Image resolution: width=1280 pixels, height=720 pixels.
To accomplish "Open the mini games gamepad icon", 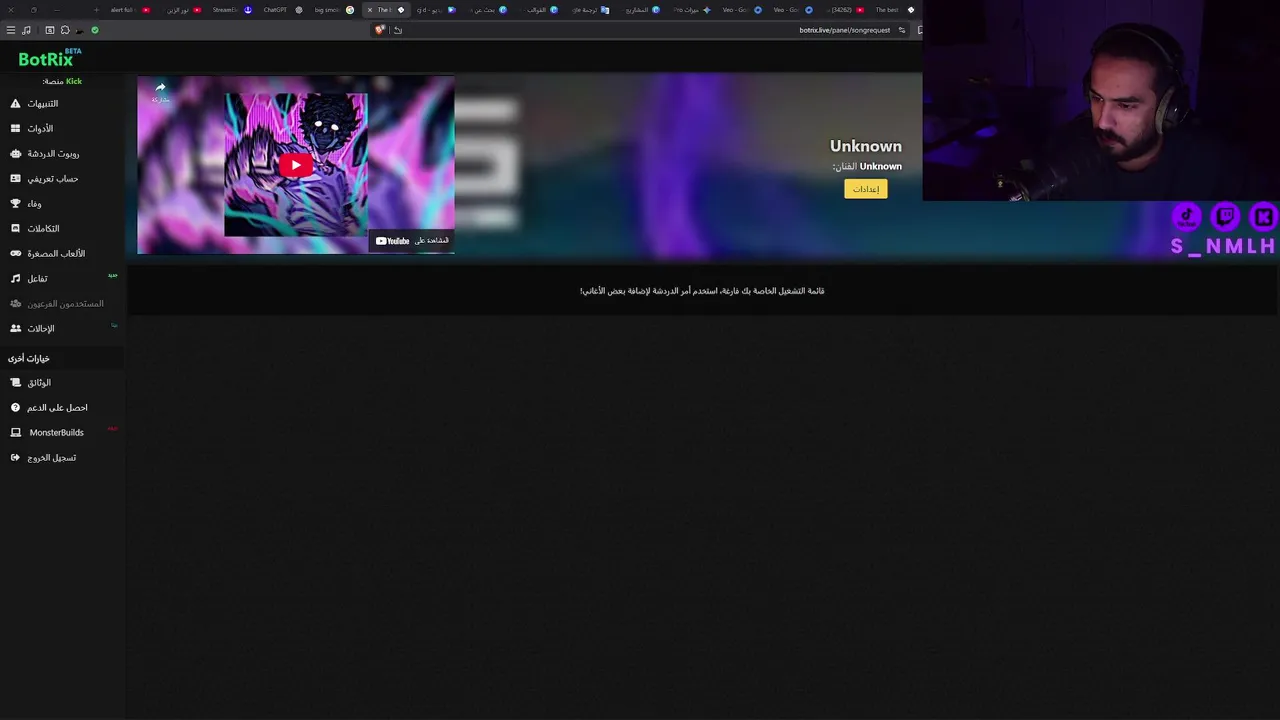I will (15, 254).
